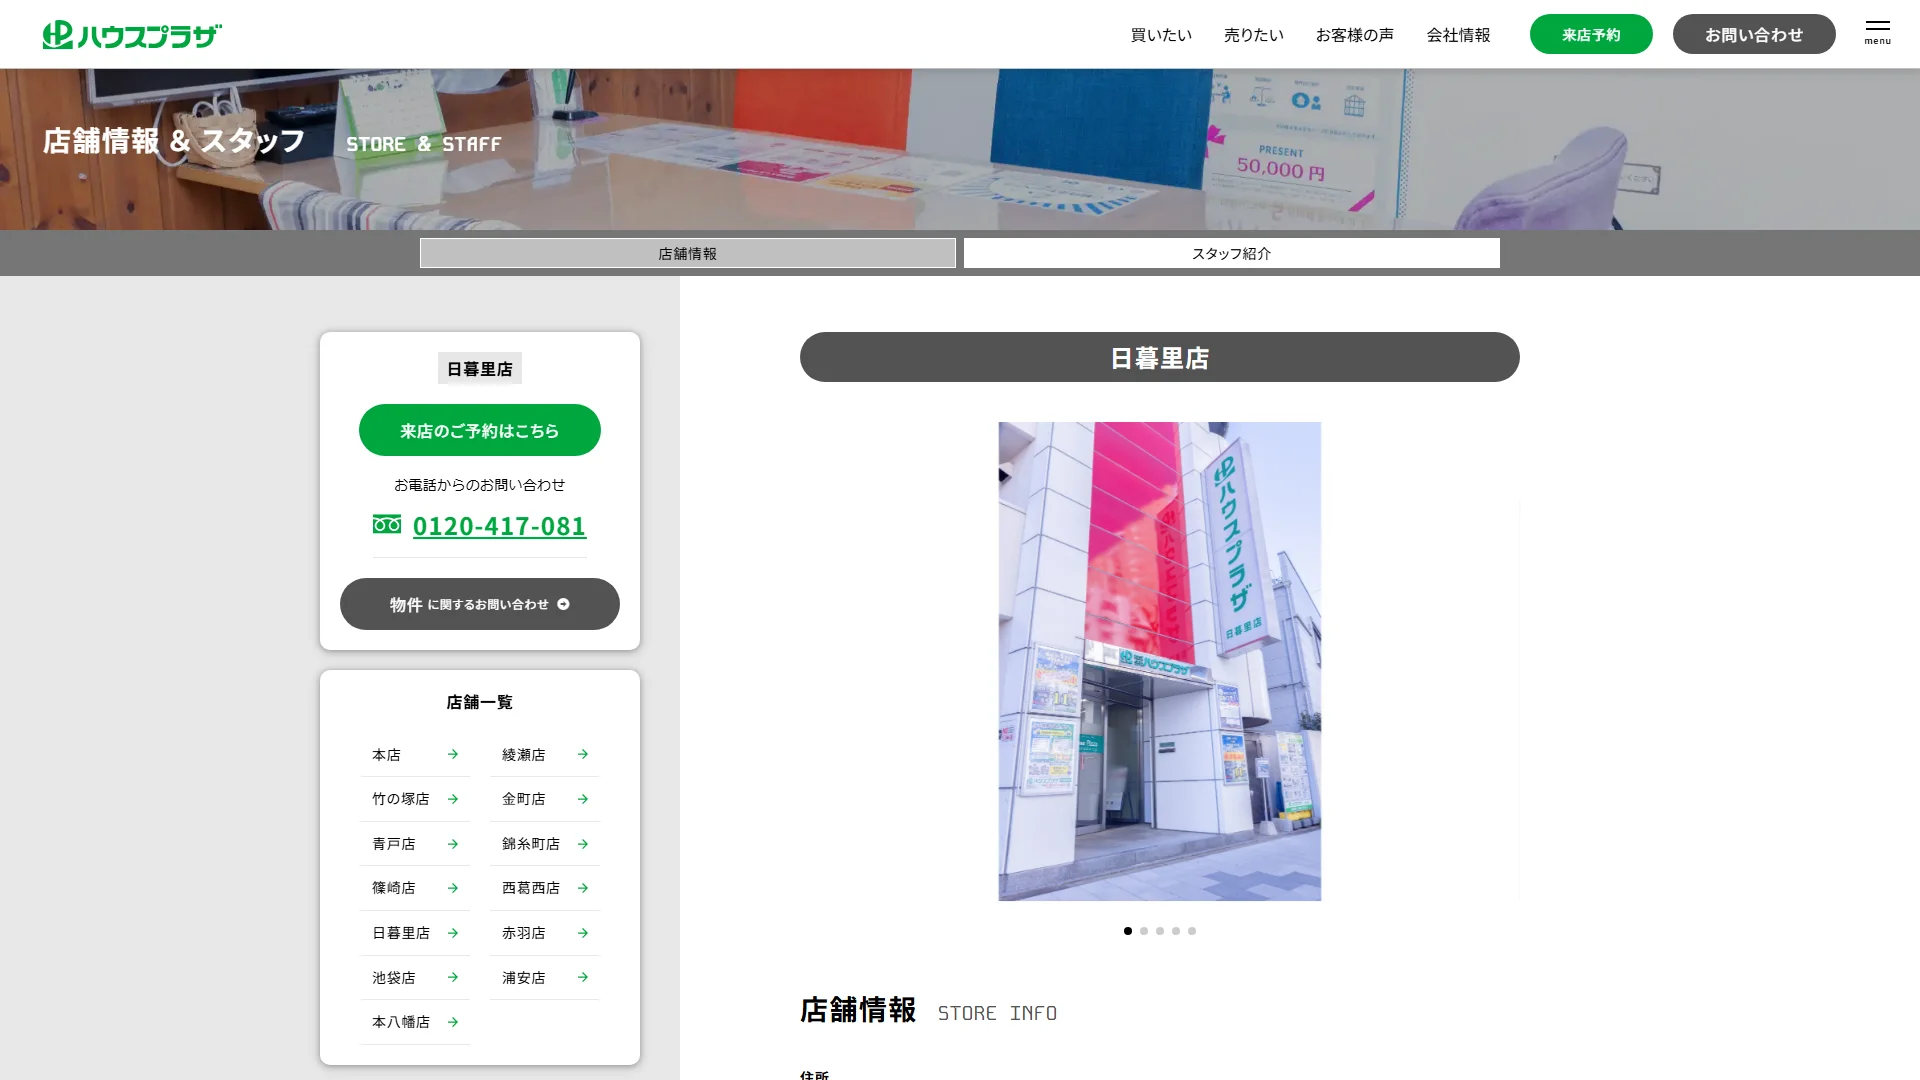Select the third carousel pagination dot

(x=1160, y=931)
